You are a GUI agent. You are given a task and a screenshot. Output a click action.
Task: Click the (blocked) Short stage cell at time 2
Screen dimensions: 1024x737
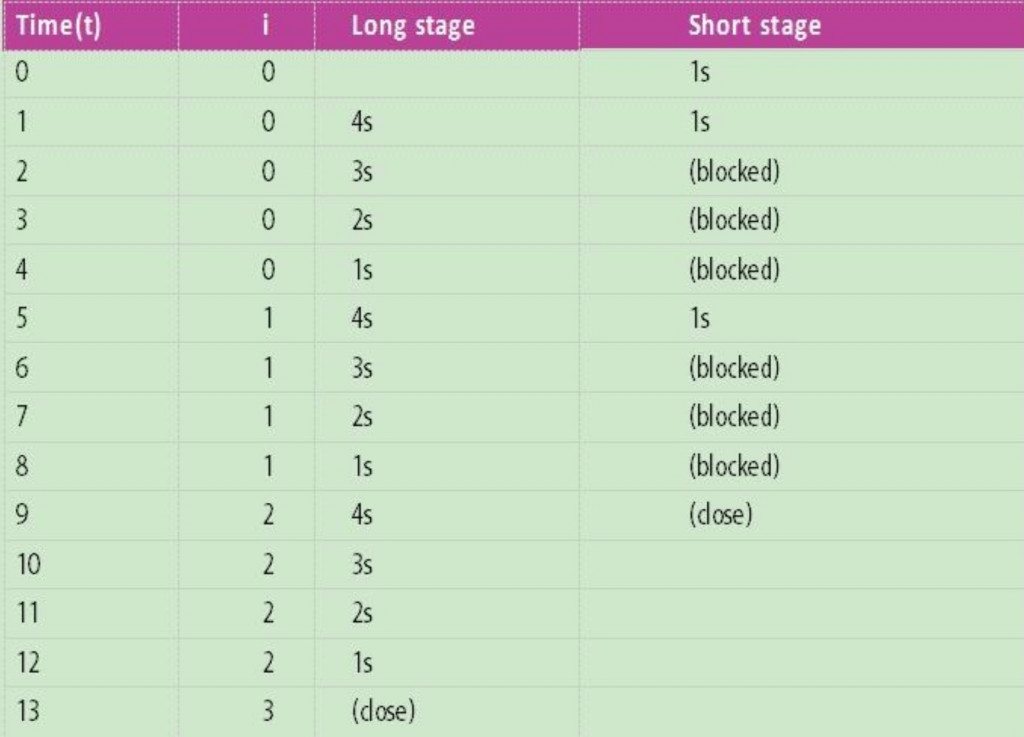[733, 172]
